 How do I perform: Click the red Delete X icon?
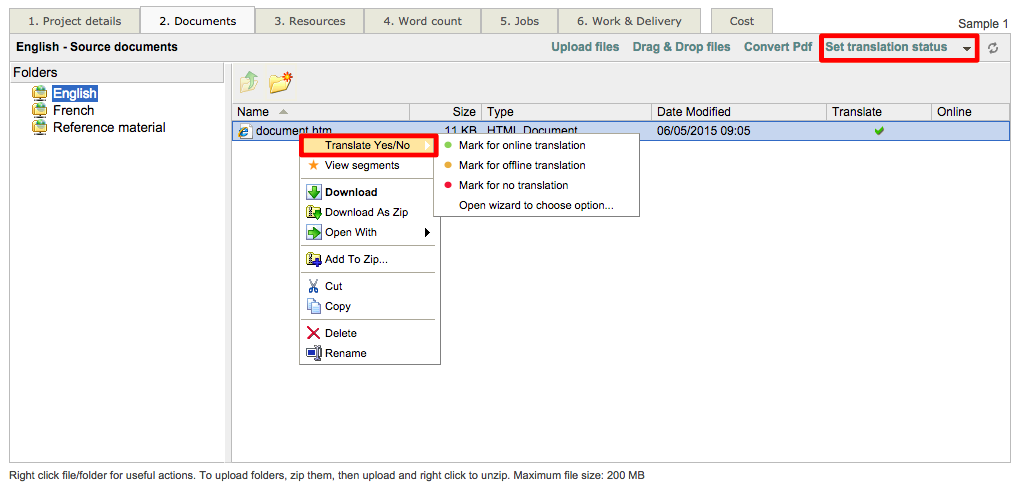[x=314, y=333]
